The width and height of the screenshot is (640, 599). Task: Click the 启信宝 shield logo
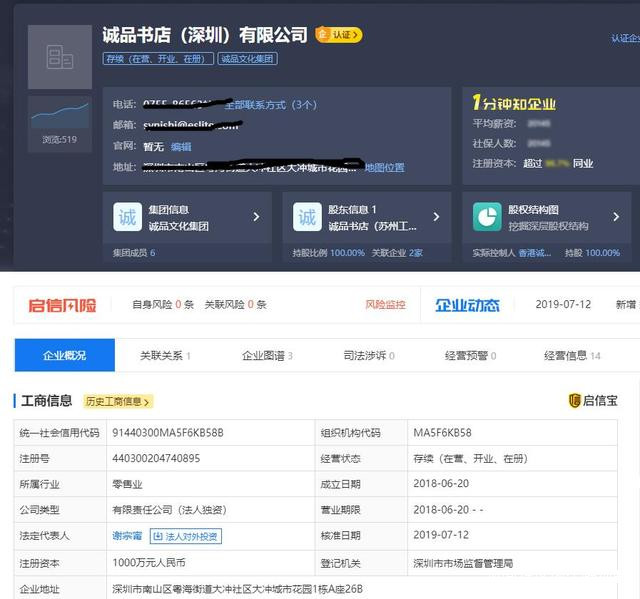coord(593,401)
